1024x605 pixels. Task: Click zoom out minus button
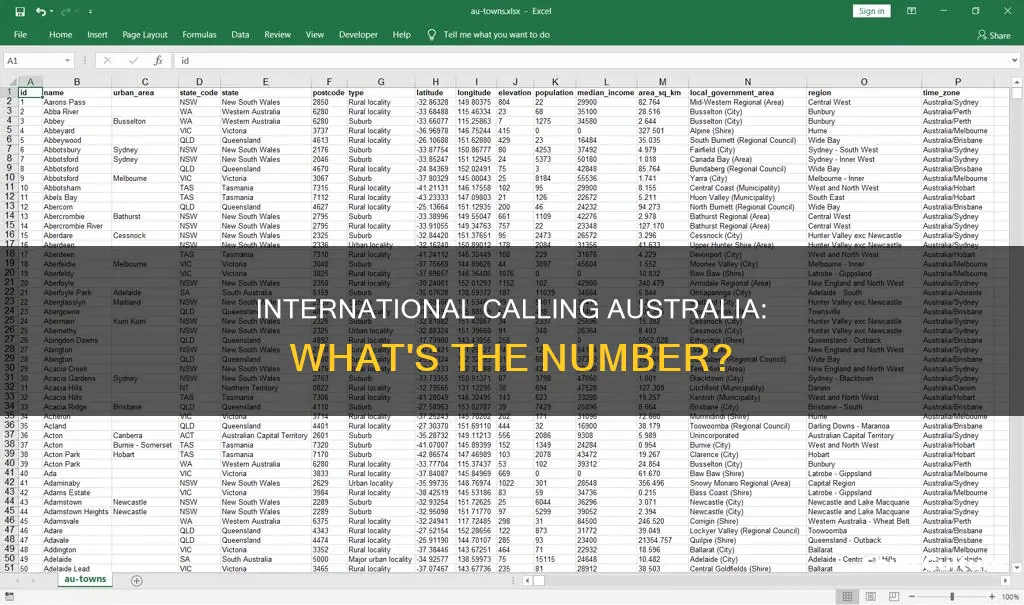[911, 597]
